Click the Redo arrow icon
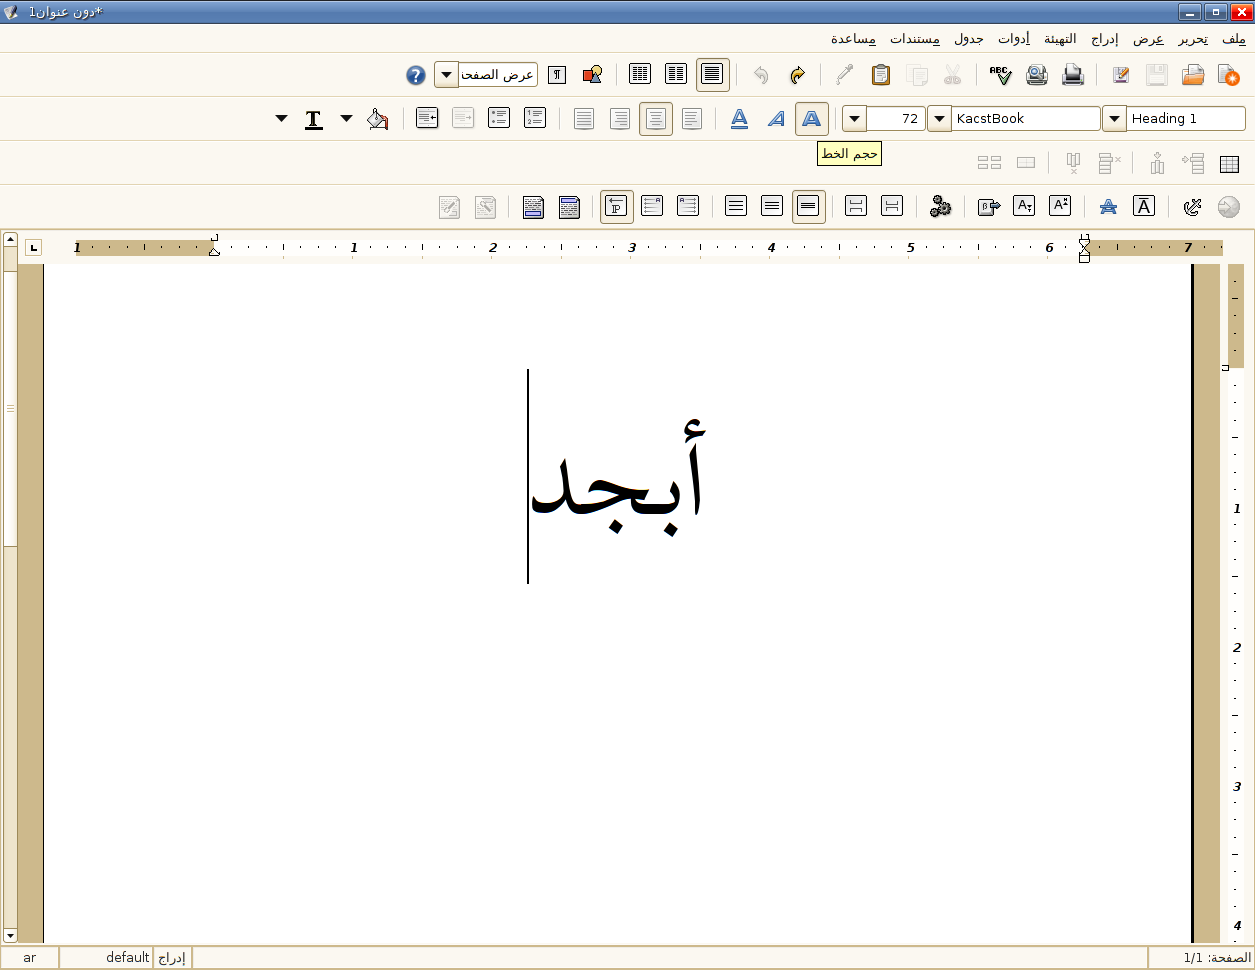The width and height of the screenshot is (1255, 970). pyautogui.click(x=797, y=75)
